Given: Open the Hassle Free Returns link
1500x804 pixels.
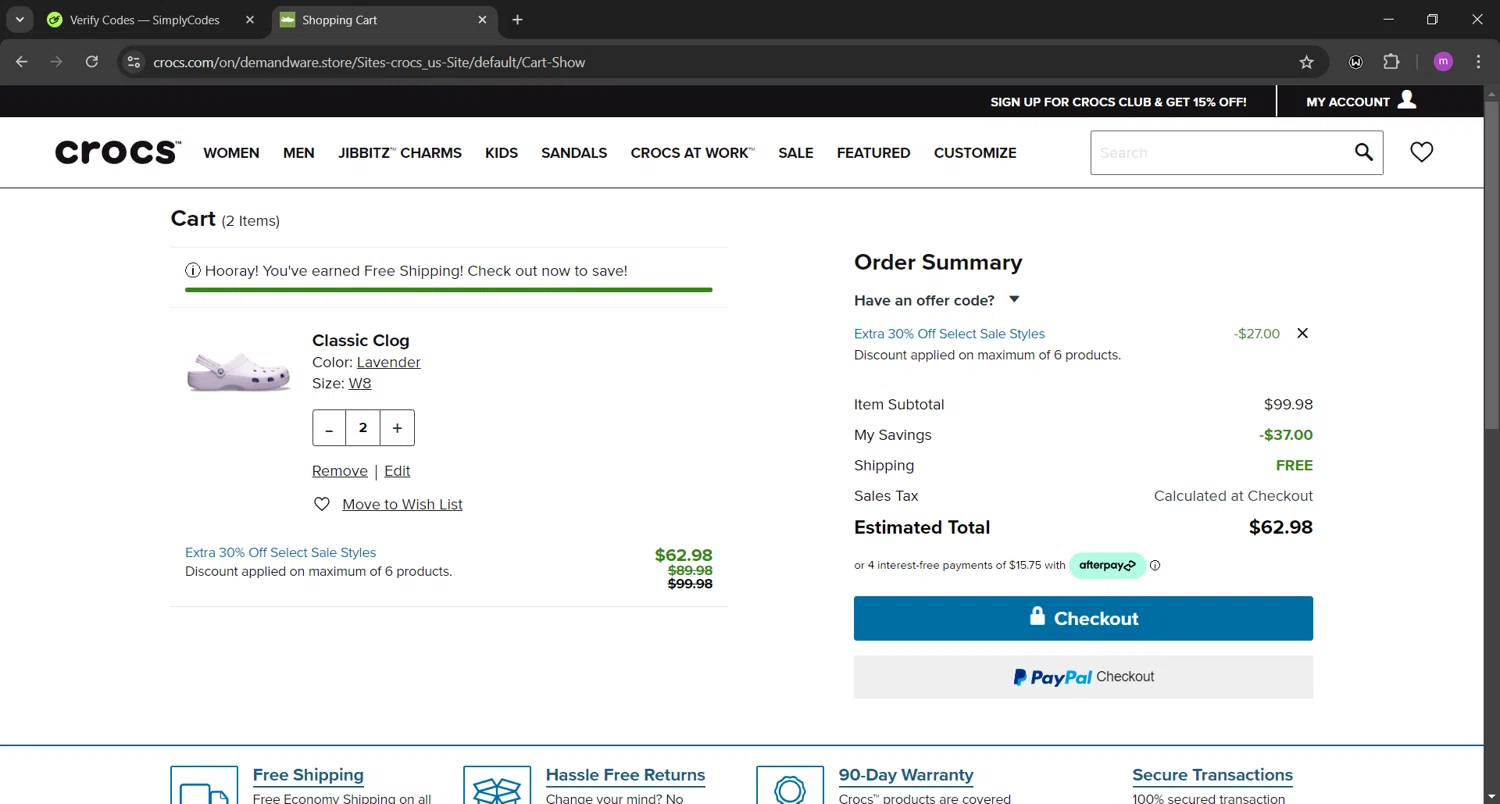Looking at the screenshot, I should click(x=625, y=775).
